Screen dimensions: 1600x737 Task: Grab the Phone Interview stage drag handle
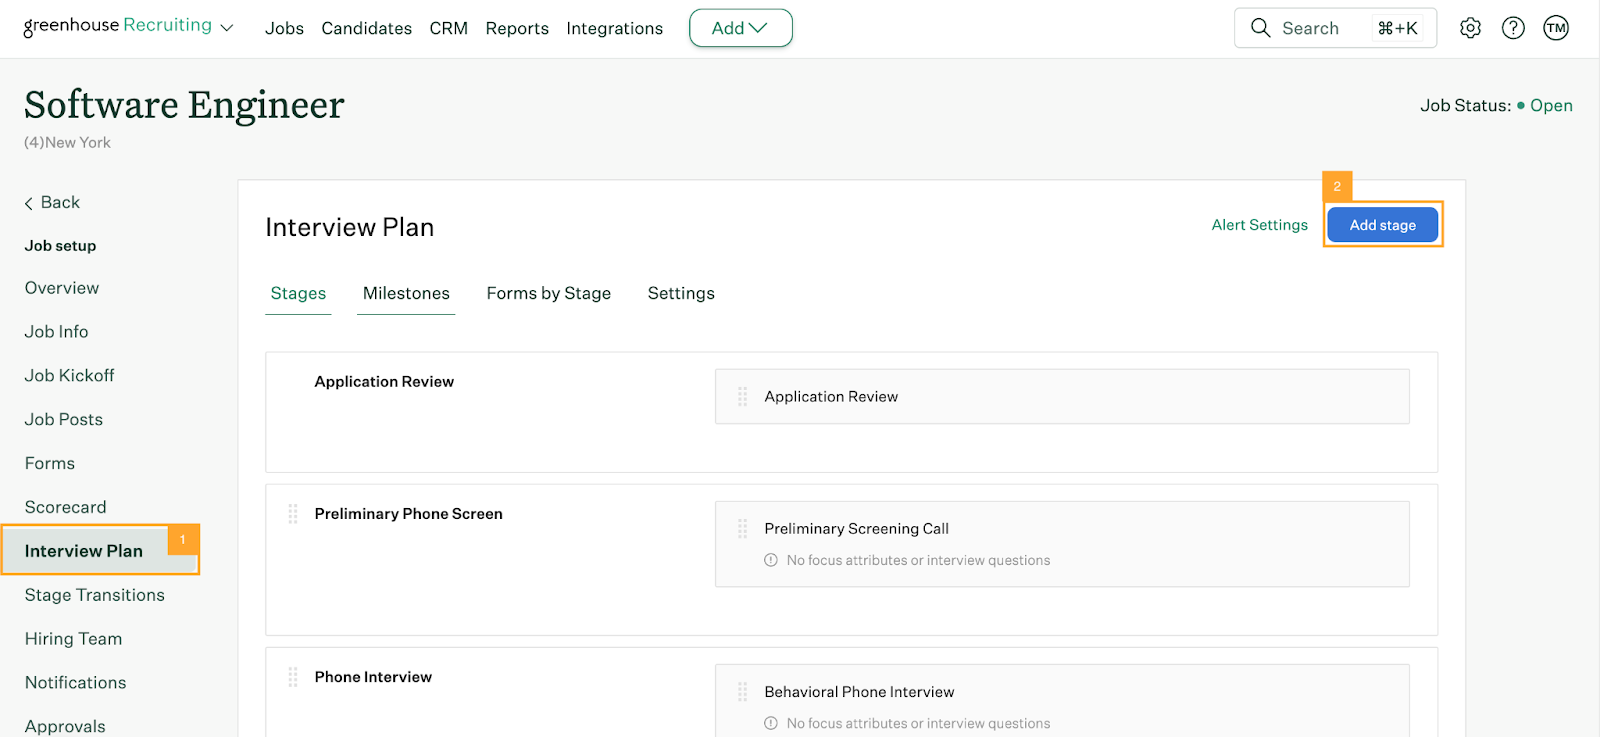pos(293,677)
